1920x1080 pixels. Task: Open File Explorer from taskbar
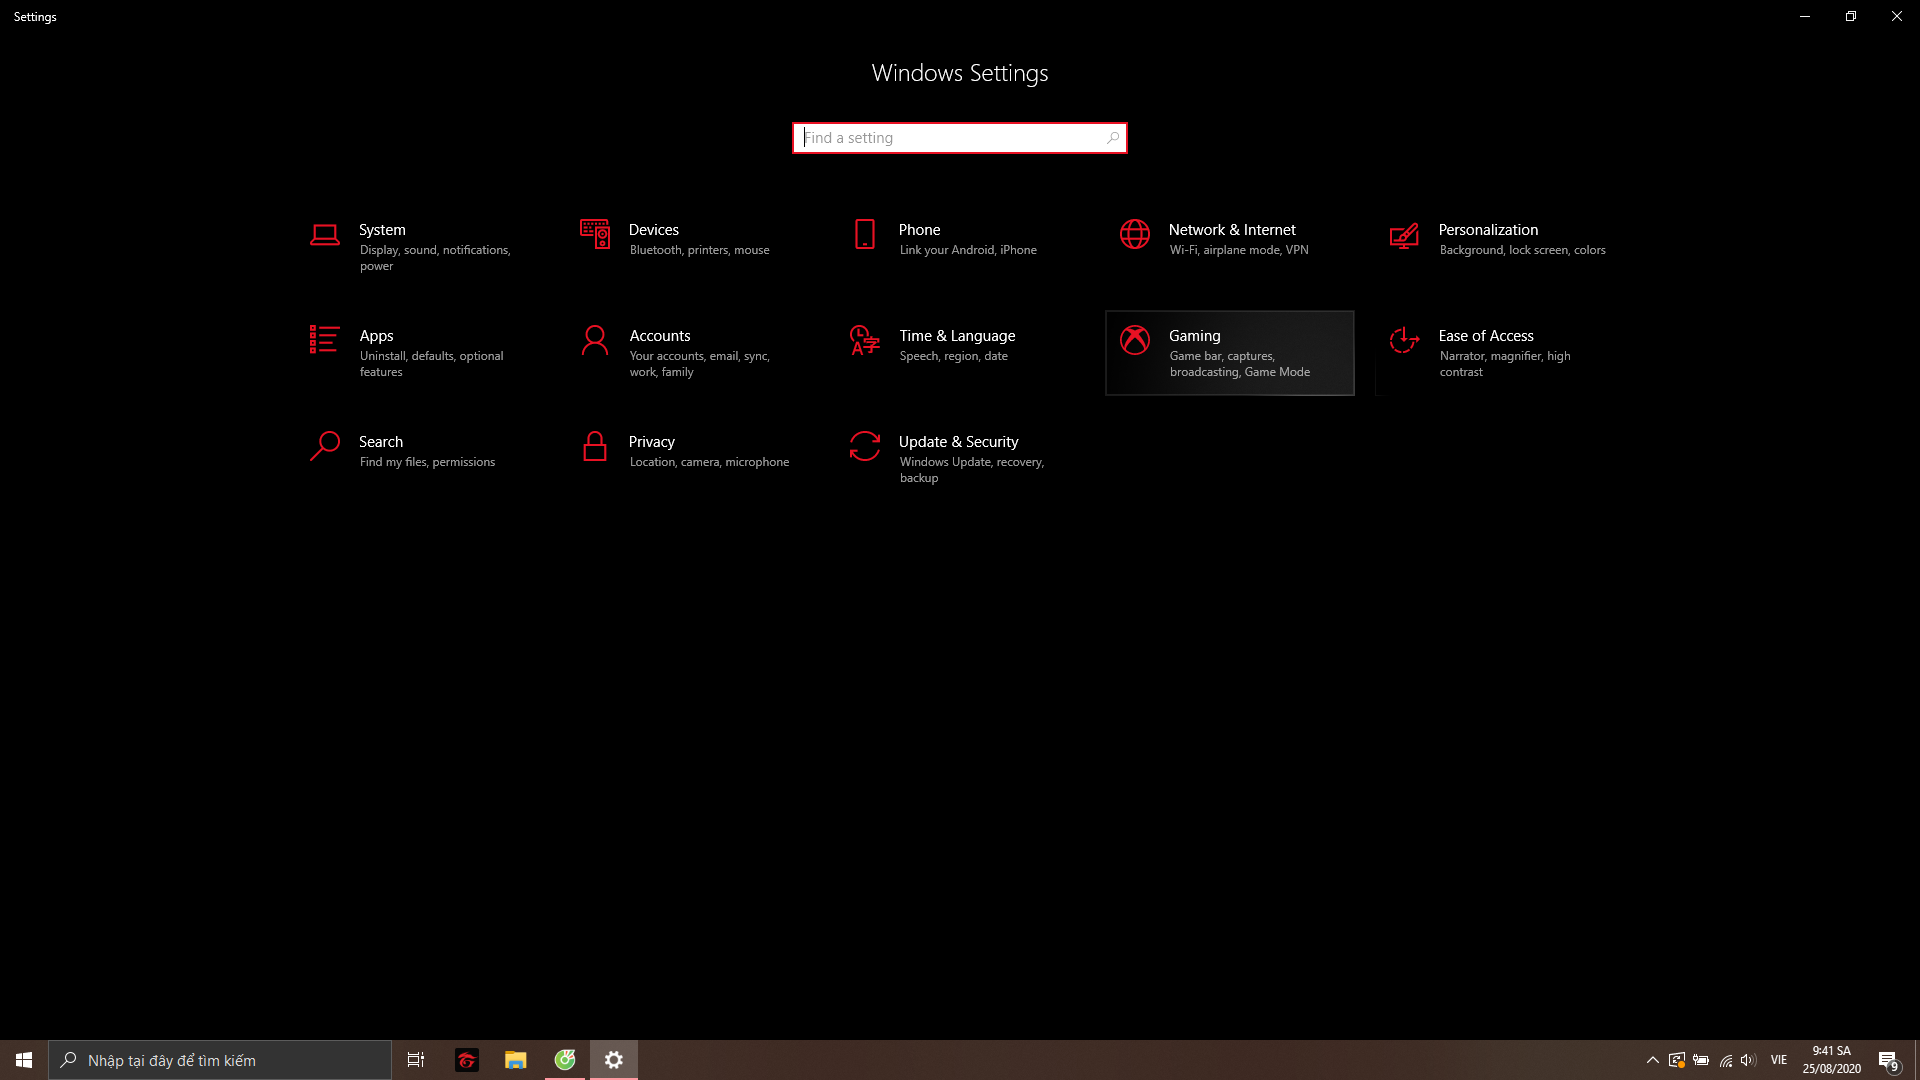tap(516, 1060)
